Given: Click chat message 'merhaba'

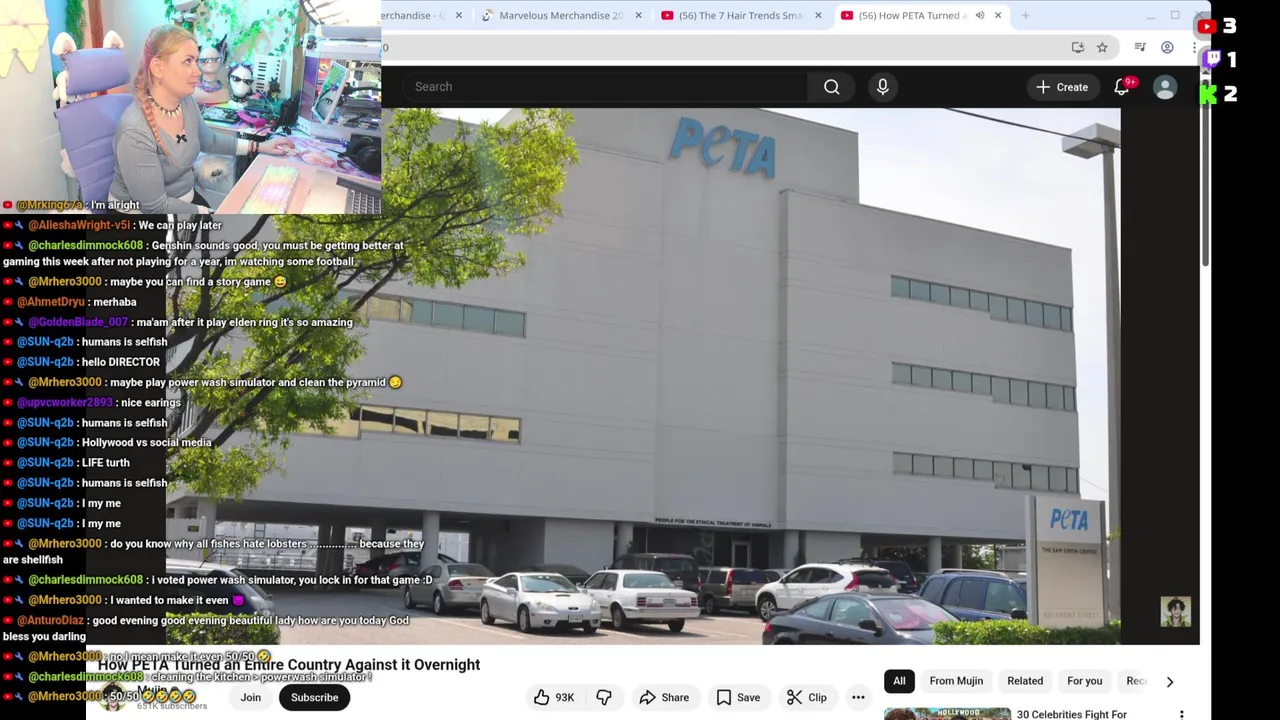Looking at the screenshot, I should (115, 302).
